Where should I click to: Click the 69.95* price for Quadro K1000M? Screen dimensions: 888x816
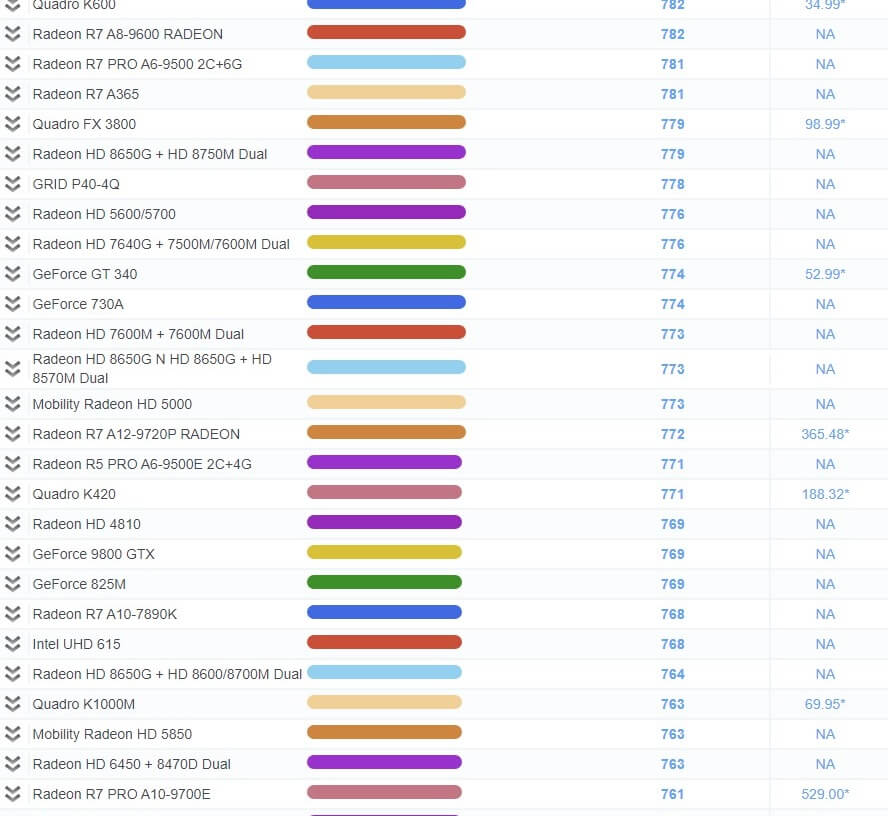(x=825, y=704)
